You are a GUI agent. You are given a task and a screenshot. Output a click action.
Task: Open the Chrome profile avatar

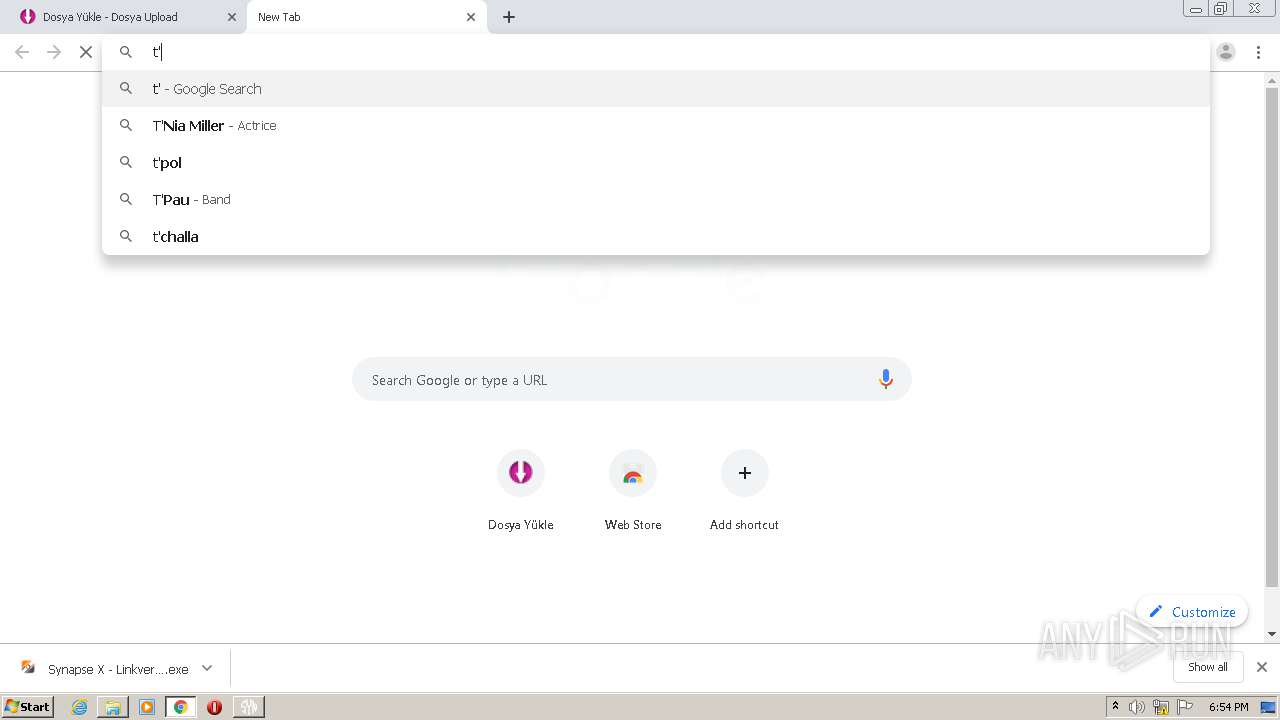click(1226, 52)
